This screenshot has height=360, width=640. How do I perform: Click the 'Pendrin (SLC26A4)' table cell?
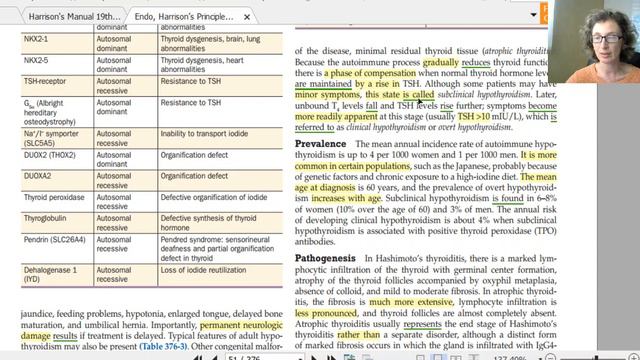[57, 249]
